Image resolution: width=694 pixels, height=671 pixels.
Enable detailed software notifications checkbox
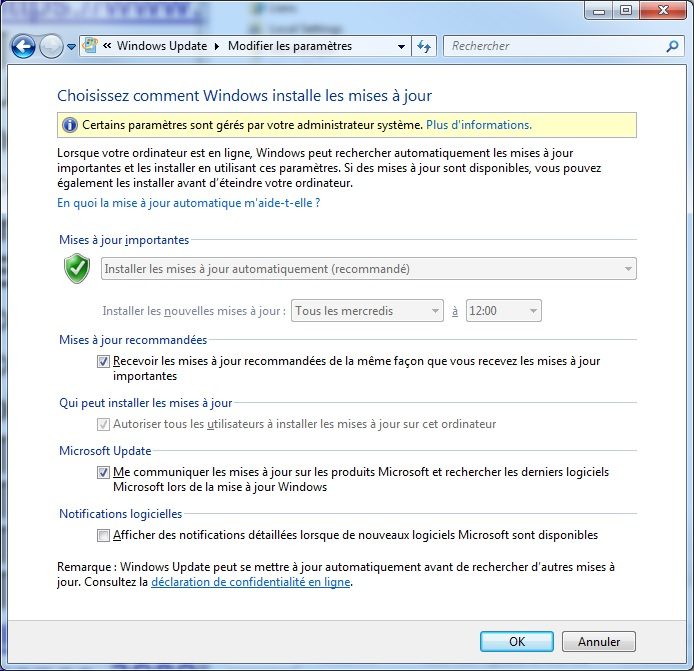104,535
